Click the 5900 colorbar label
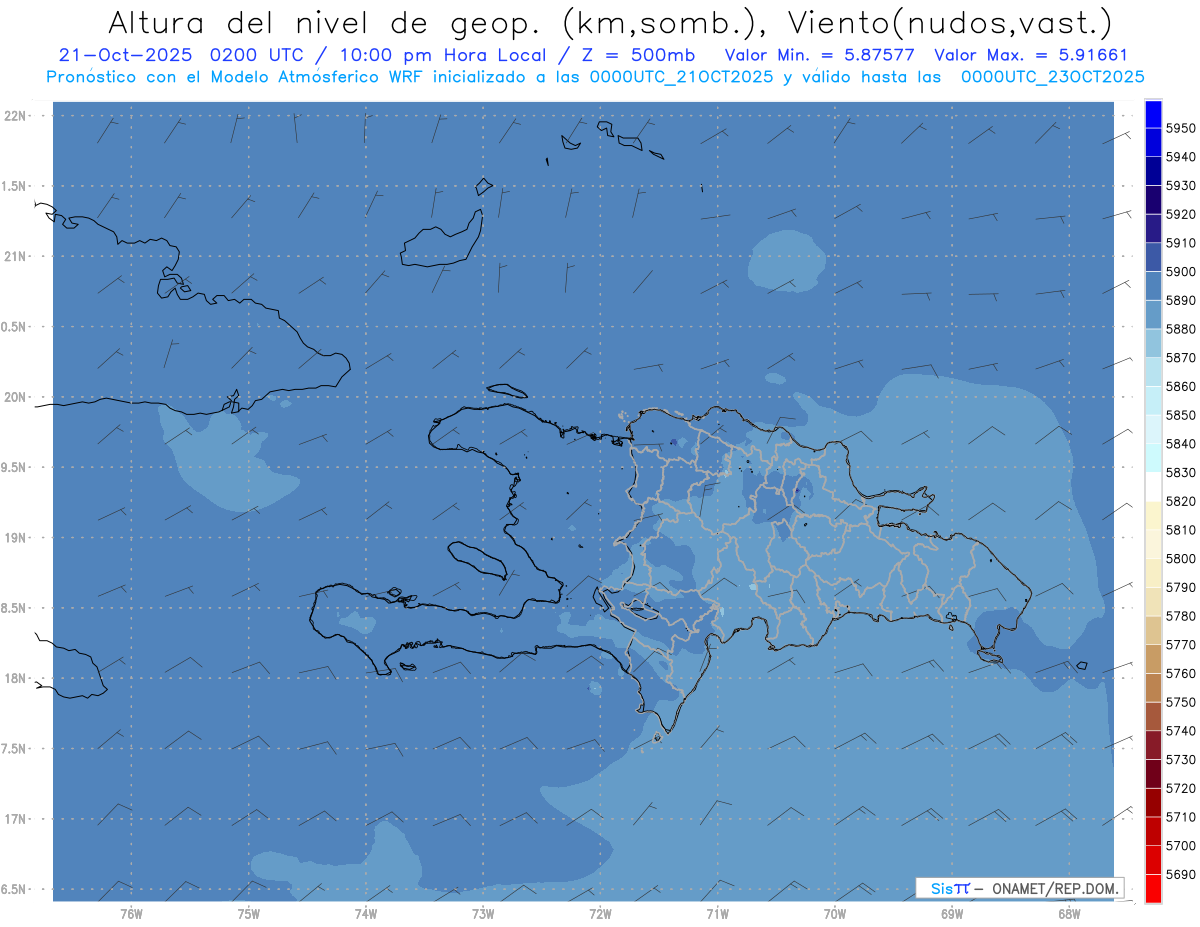Viewport: 1200px width, 927px height. pos(1180,271)
